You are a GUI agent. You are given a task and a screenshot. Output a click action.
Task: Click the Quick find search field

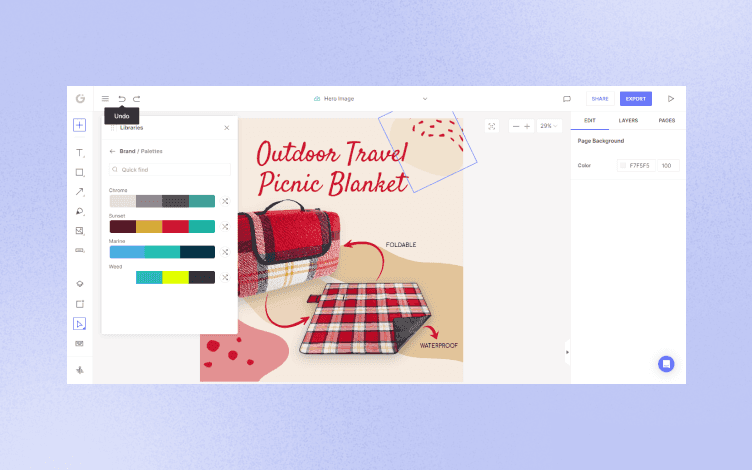click(170, 169)
